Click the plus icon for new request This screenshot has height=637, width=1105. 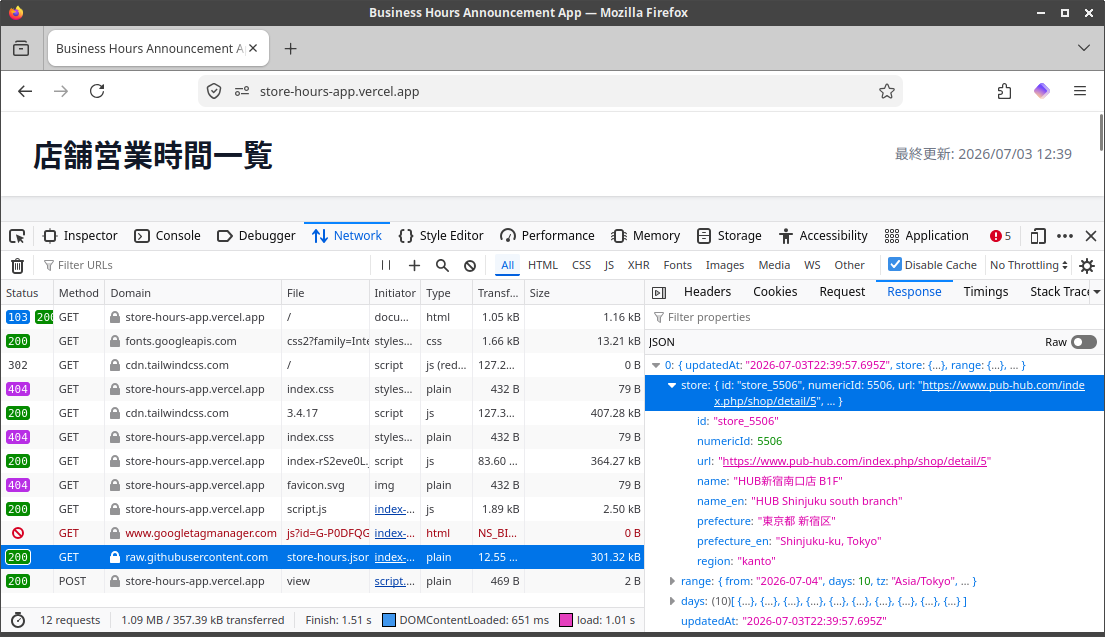tap(414, 266)
